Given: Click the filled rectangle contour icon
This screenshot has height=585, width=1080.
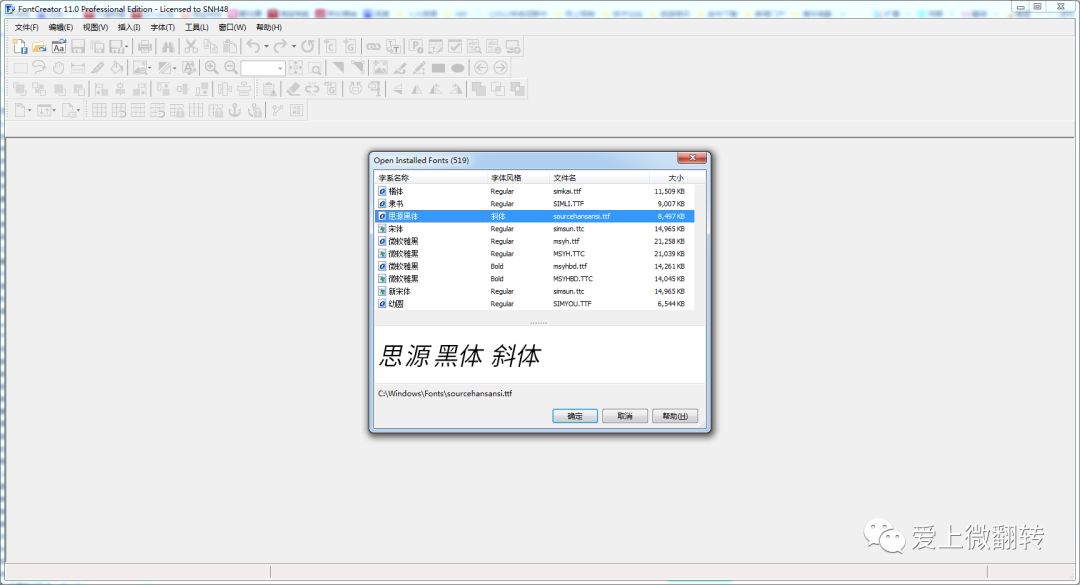Looking at the screenshot, I should 438,68.
